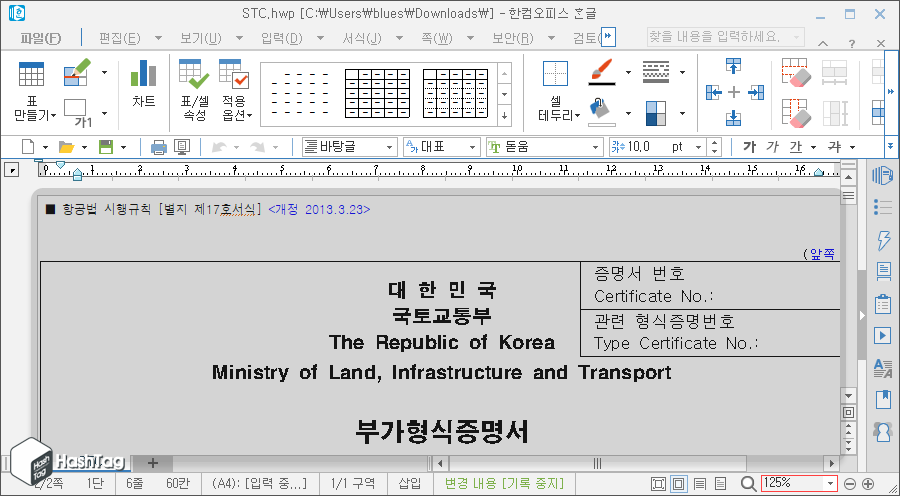This screenshot has height=496, width=900.
Task: Click the printer icon
Action: 158,147
